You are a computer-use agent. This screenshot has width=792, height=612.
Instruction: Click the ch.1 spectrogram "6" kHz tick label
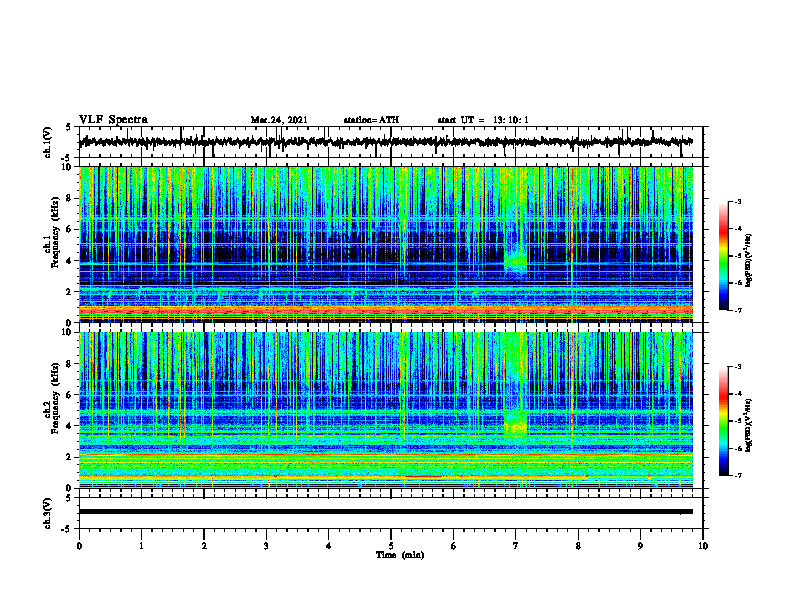69,229
